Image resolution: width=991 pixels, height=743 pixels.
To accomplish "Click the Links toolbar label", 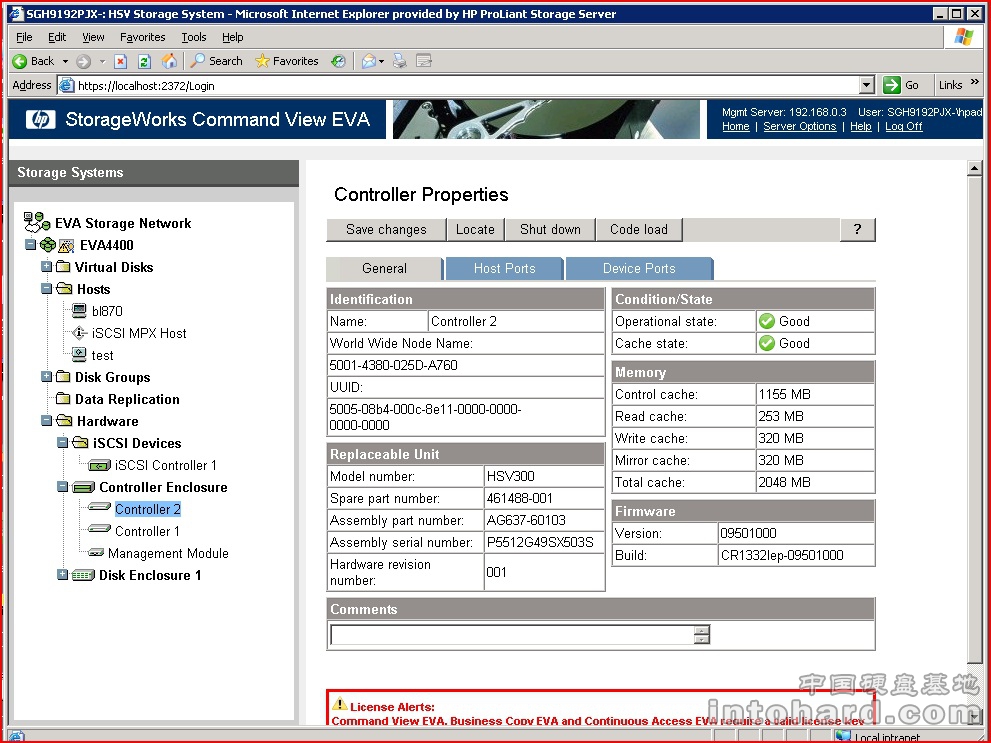I will 950,85.
